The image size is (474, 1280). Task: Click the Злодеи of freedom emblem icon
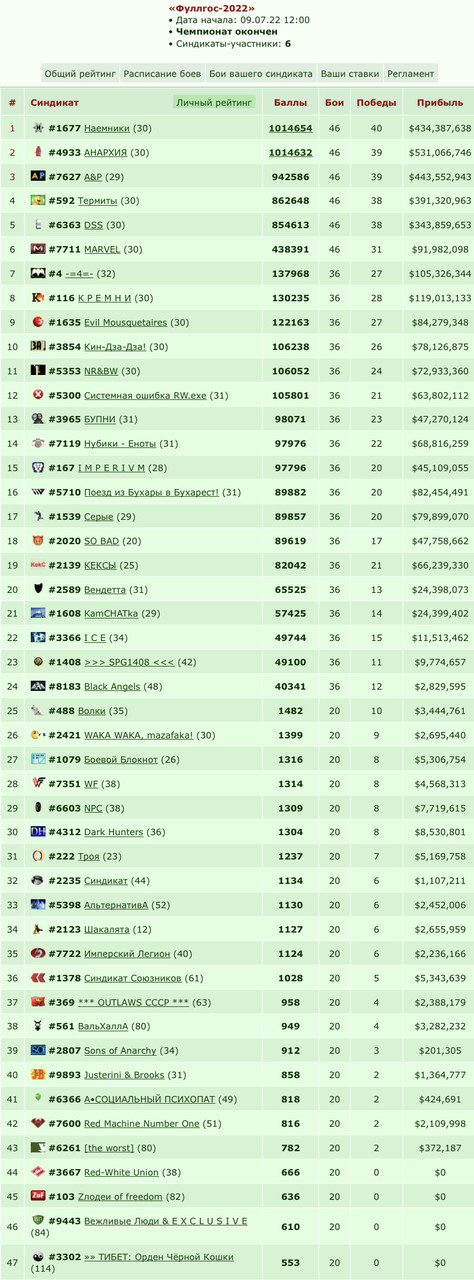38,1195
